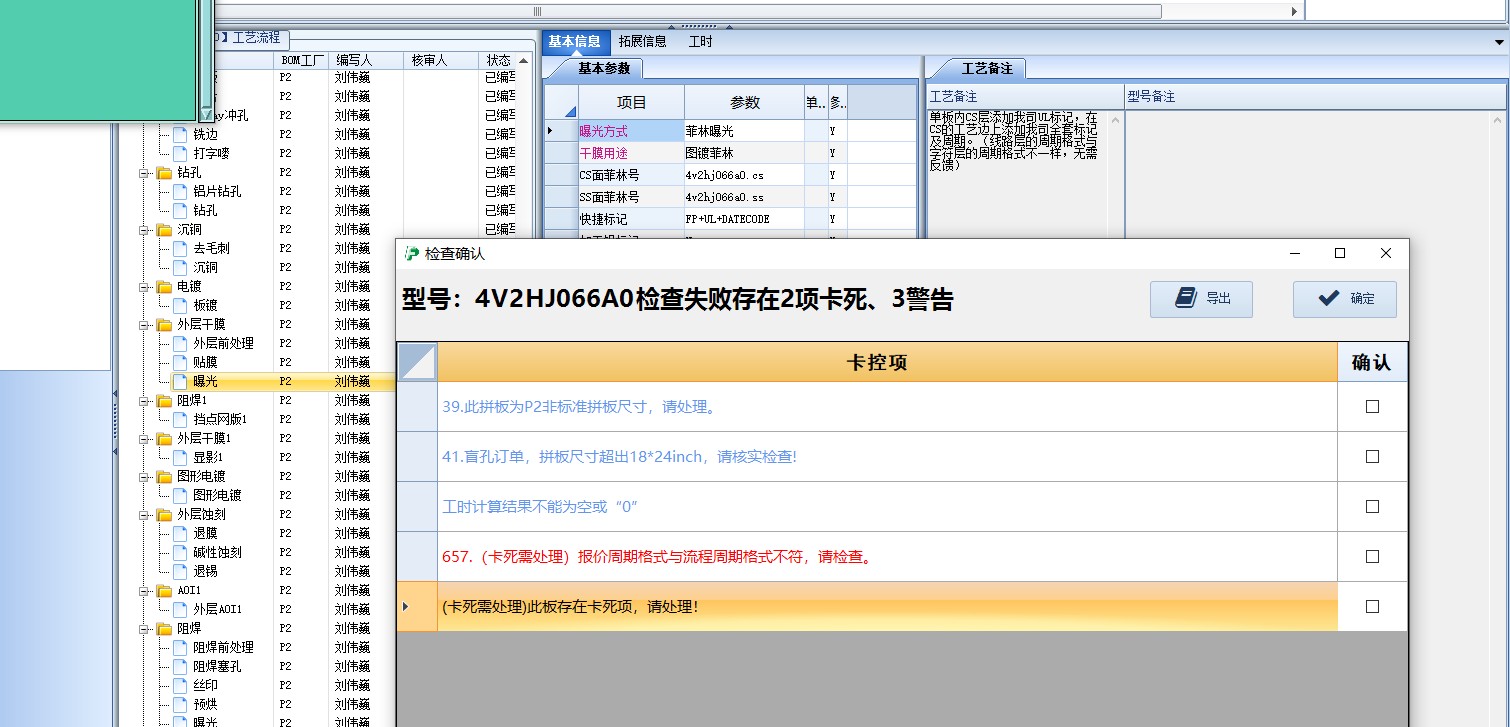Click the folder icon of 外层干膜1 group
1510x727 pixels.
click(164, 438)
